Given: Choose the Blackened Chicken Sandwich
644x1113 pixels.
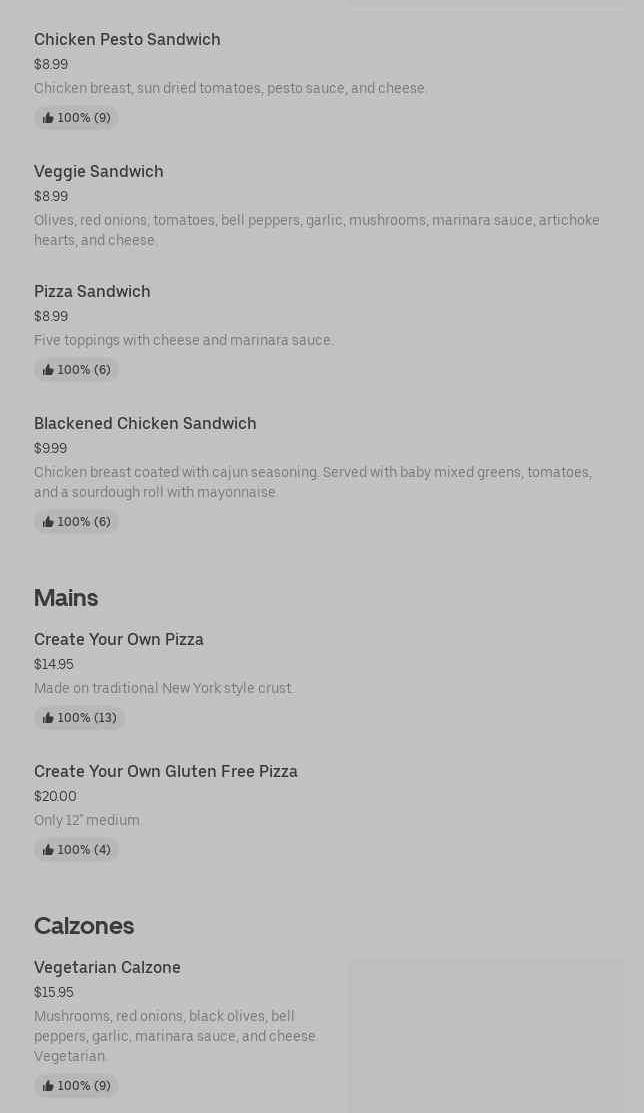Looking at the screenshot, I should [145, 423].
